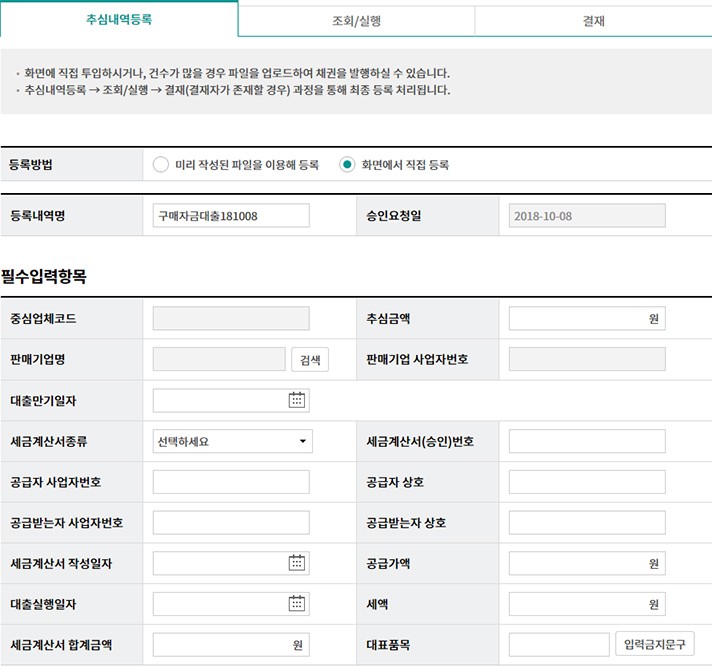
Task: Open calendar icon for 세금계산서 작성일자
Action: coord(296,563)
